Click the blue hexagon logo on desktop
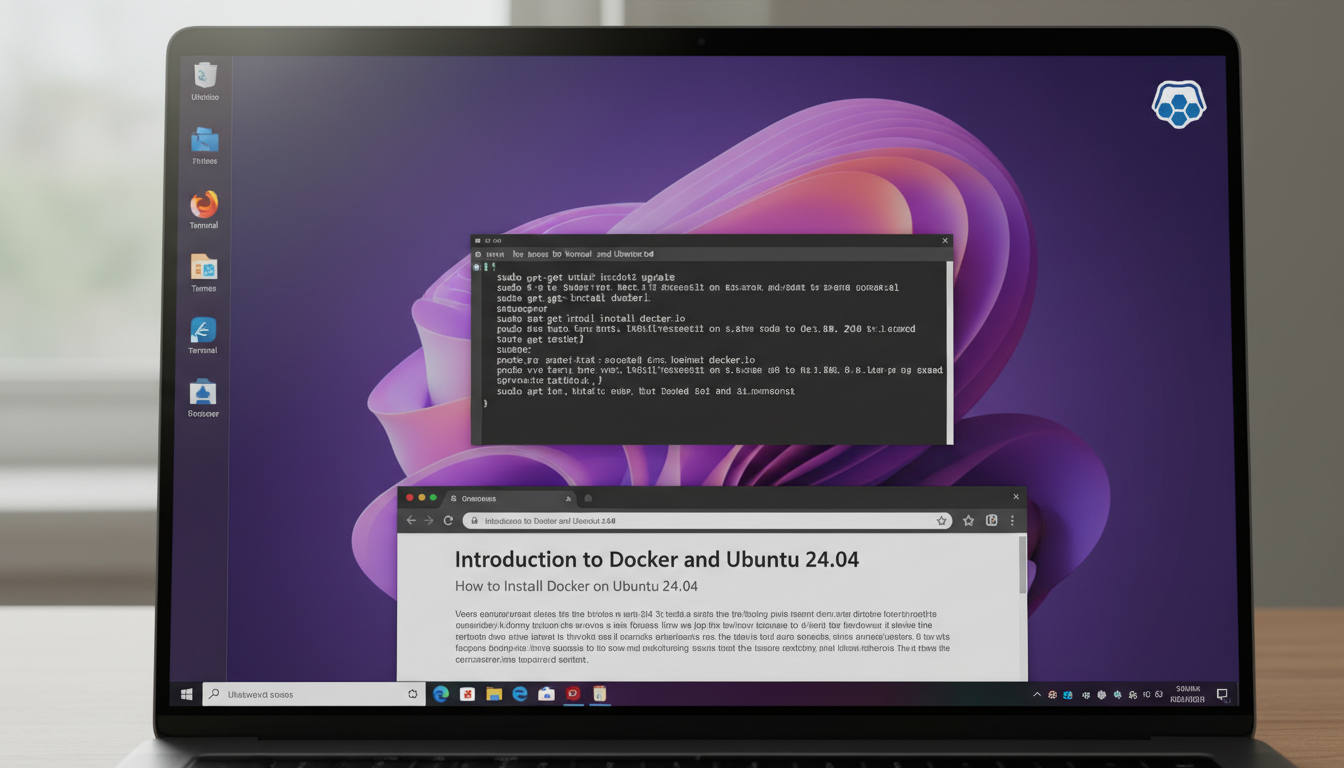This screenshot has height=768, width=1344. 1179,104
